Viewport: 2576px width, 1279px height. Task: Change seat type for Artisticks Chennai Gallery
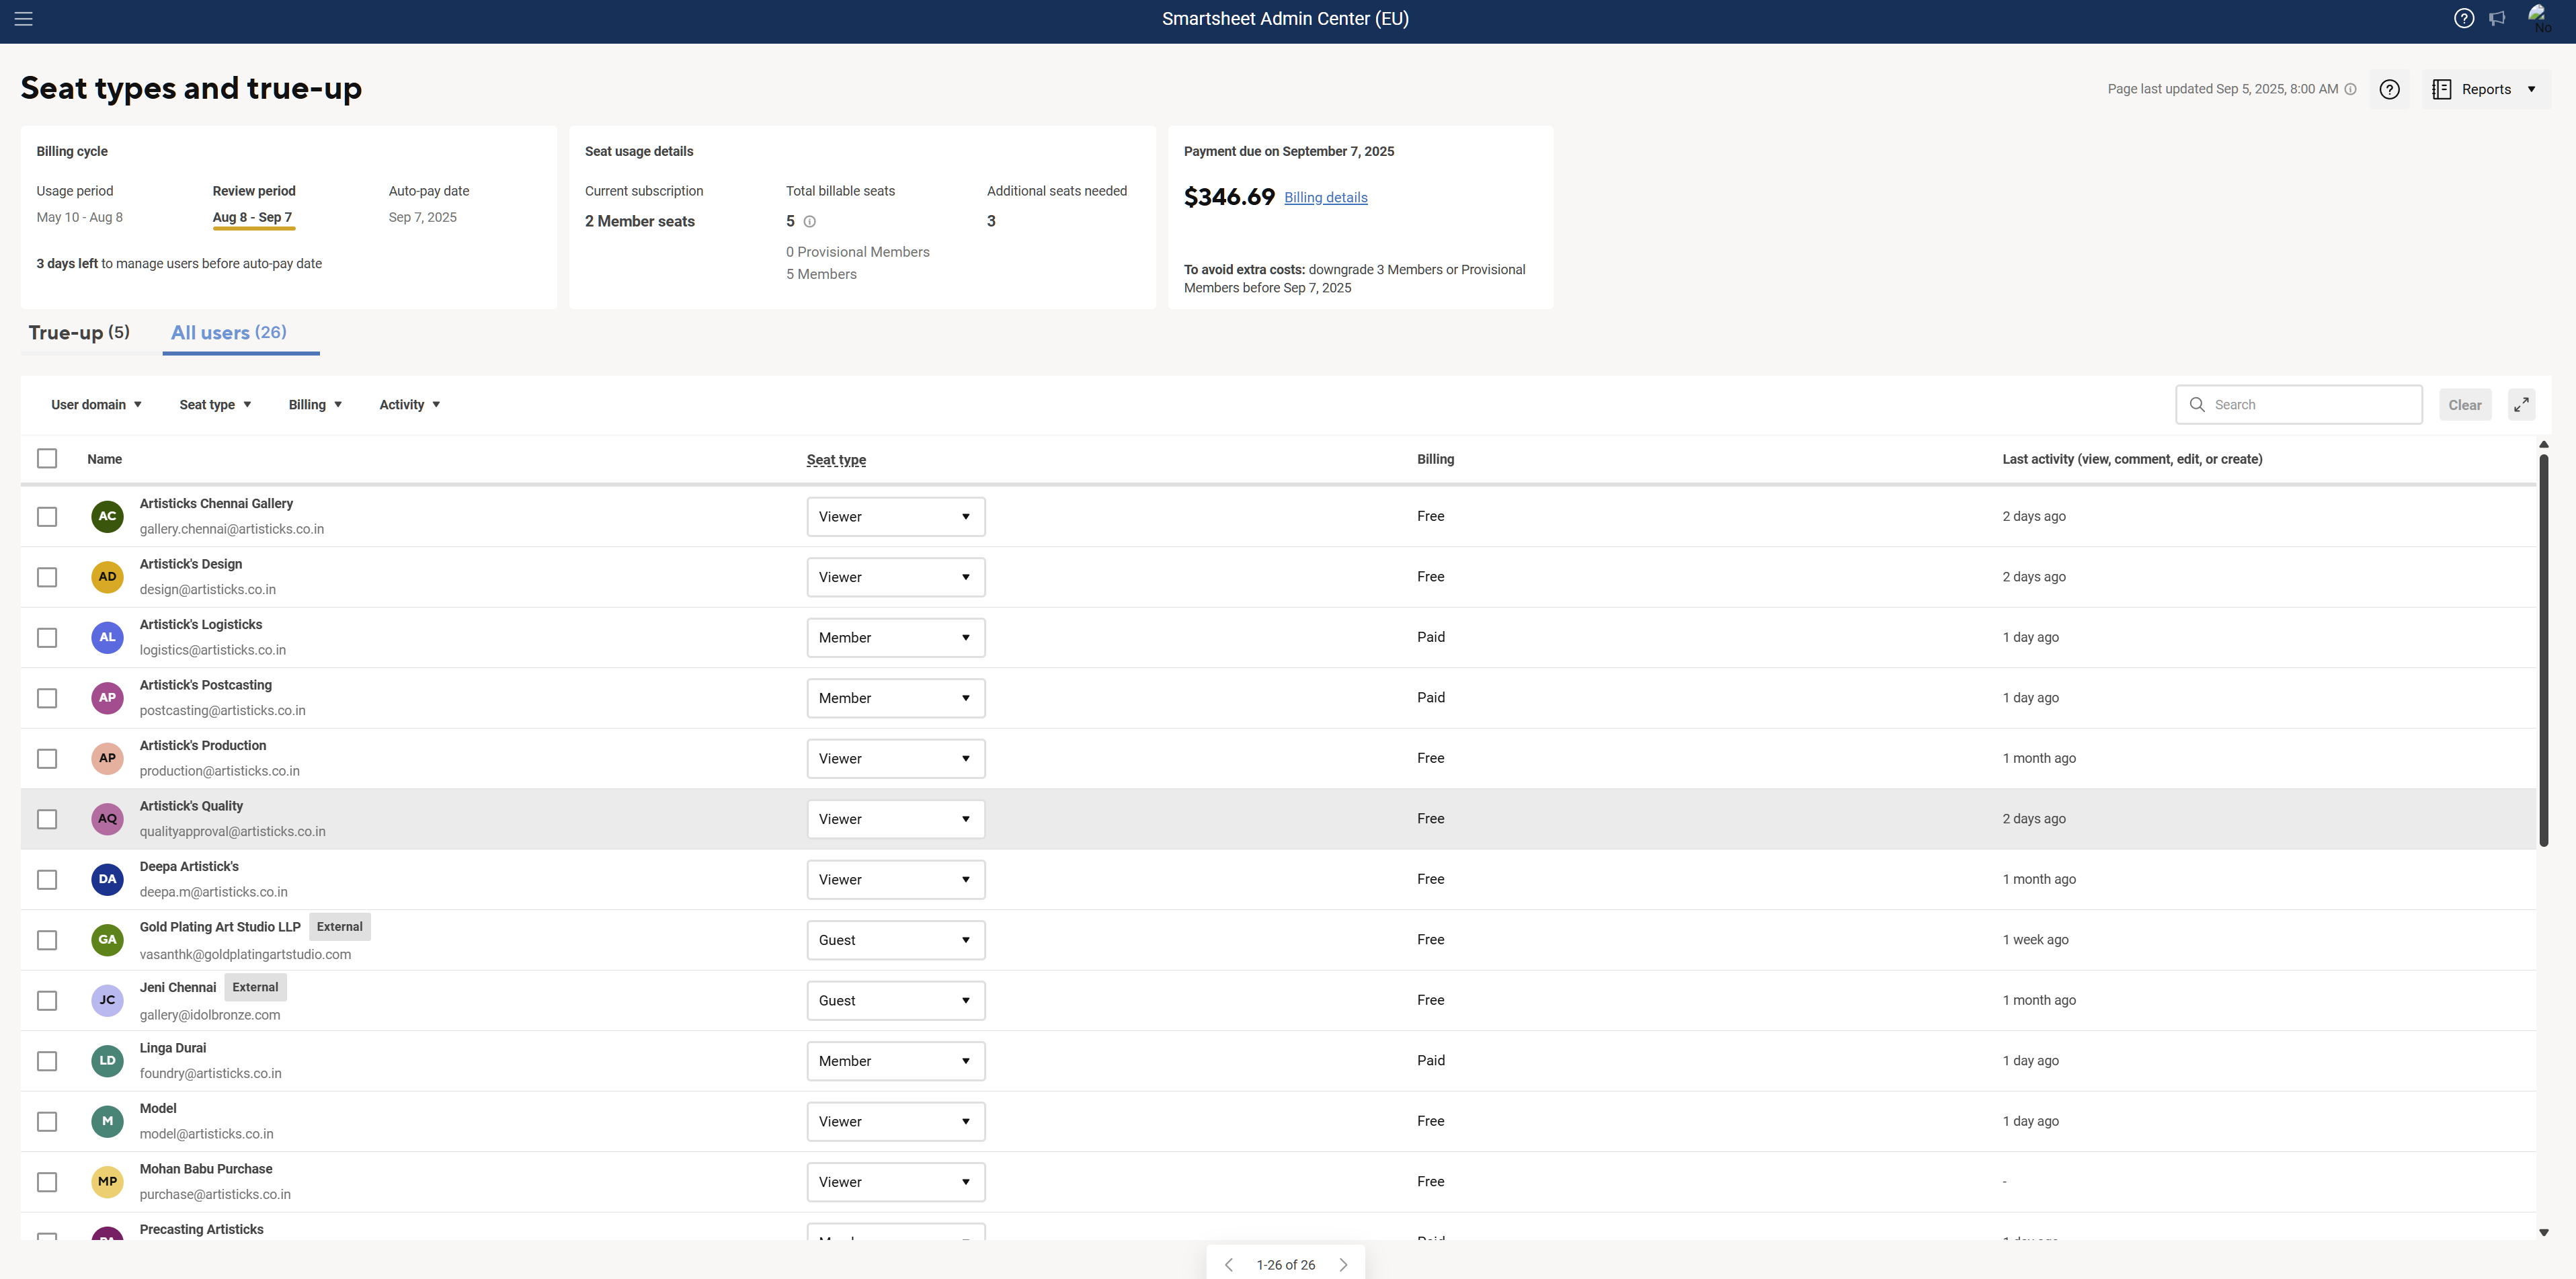(x=896, y=517)
